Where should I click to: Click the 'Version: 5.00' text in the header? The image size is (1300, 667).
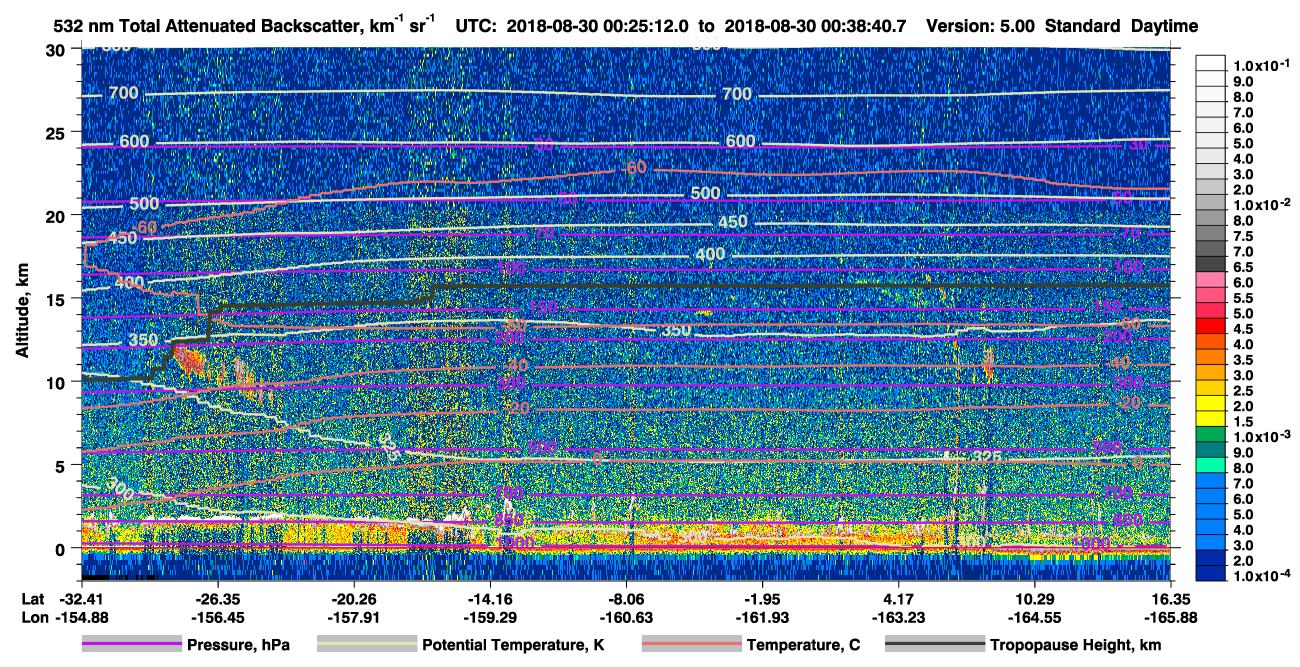coord(982,27)
